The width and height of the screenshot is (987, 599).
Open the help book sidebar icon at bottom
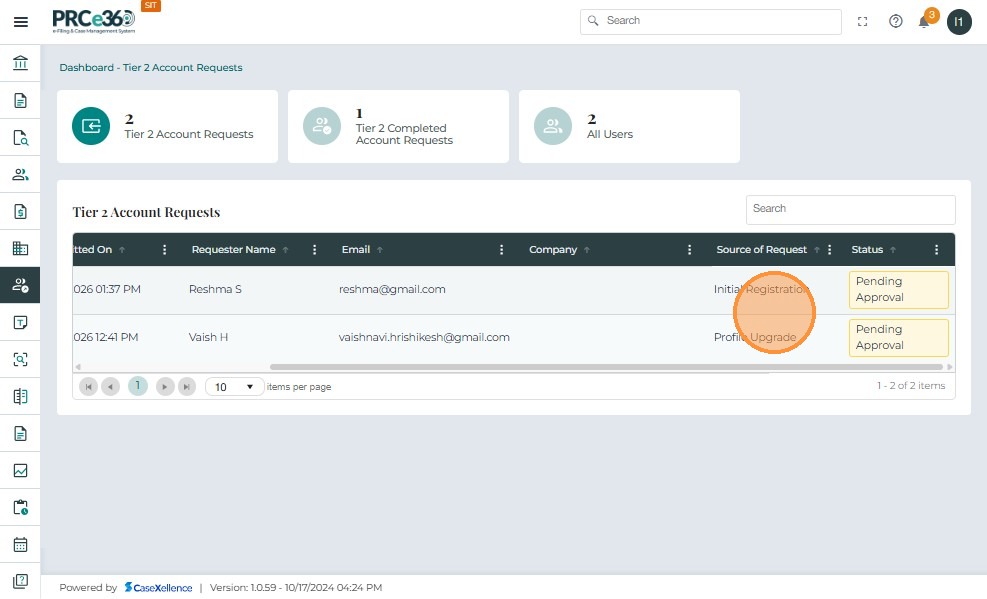[20, 581]
